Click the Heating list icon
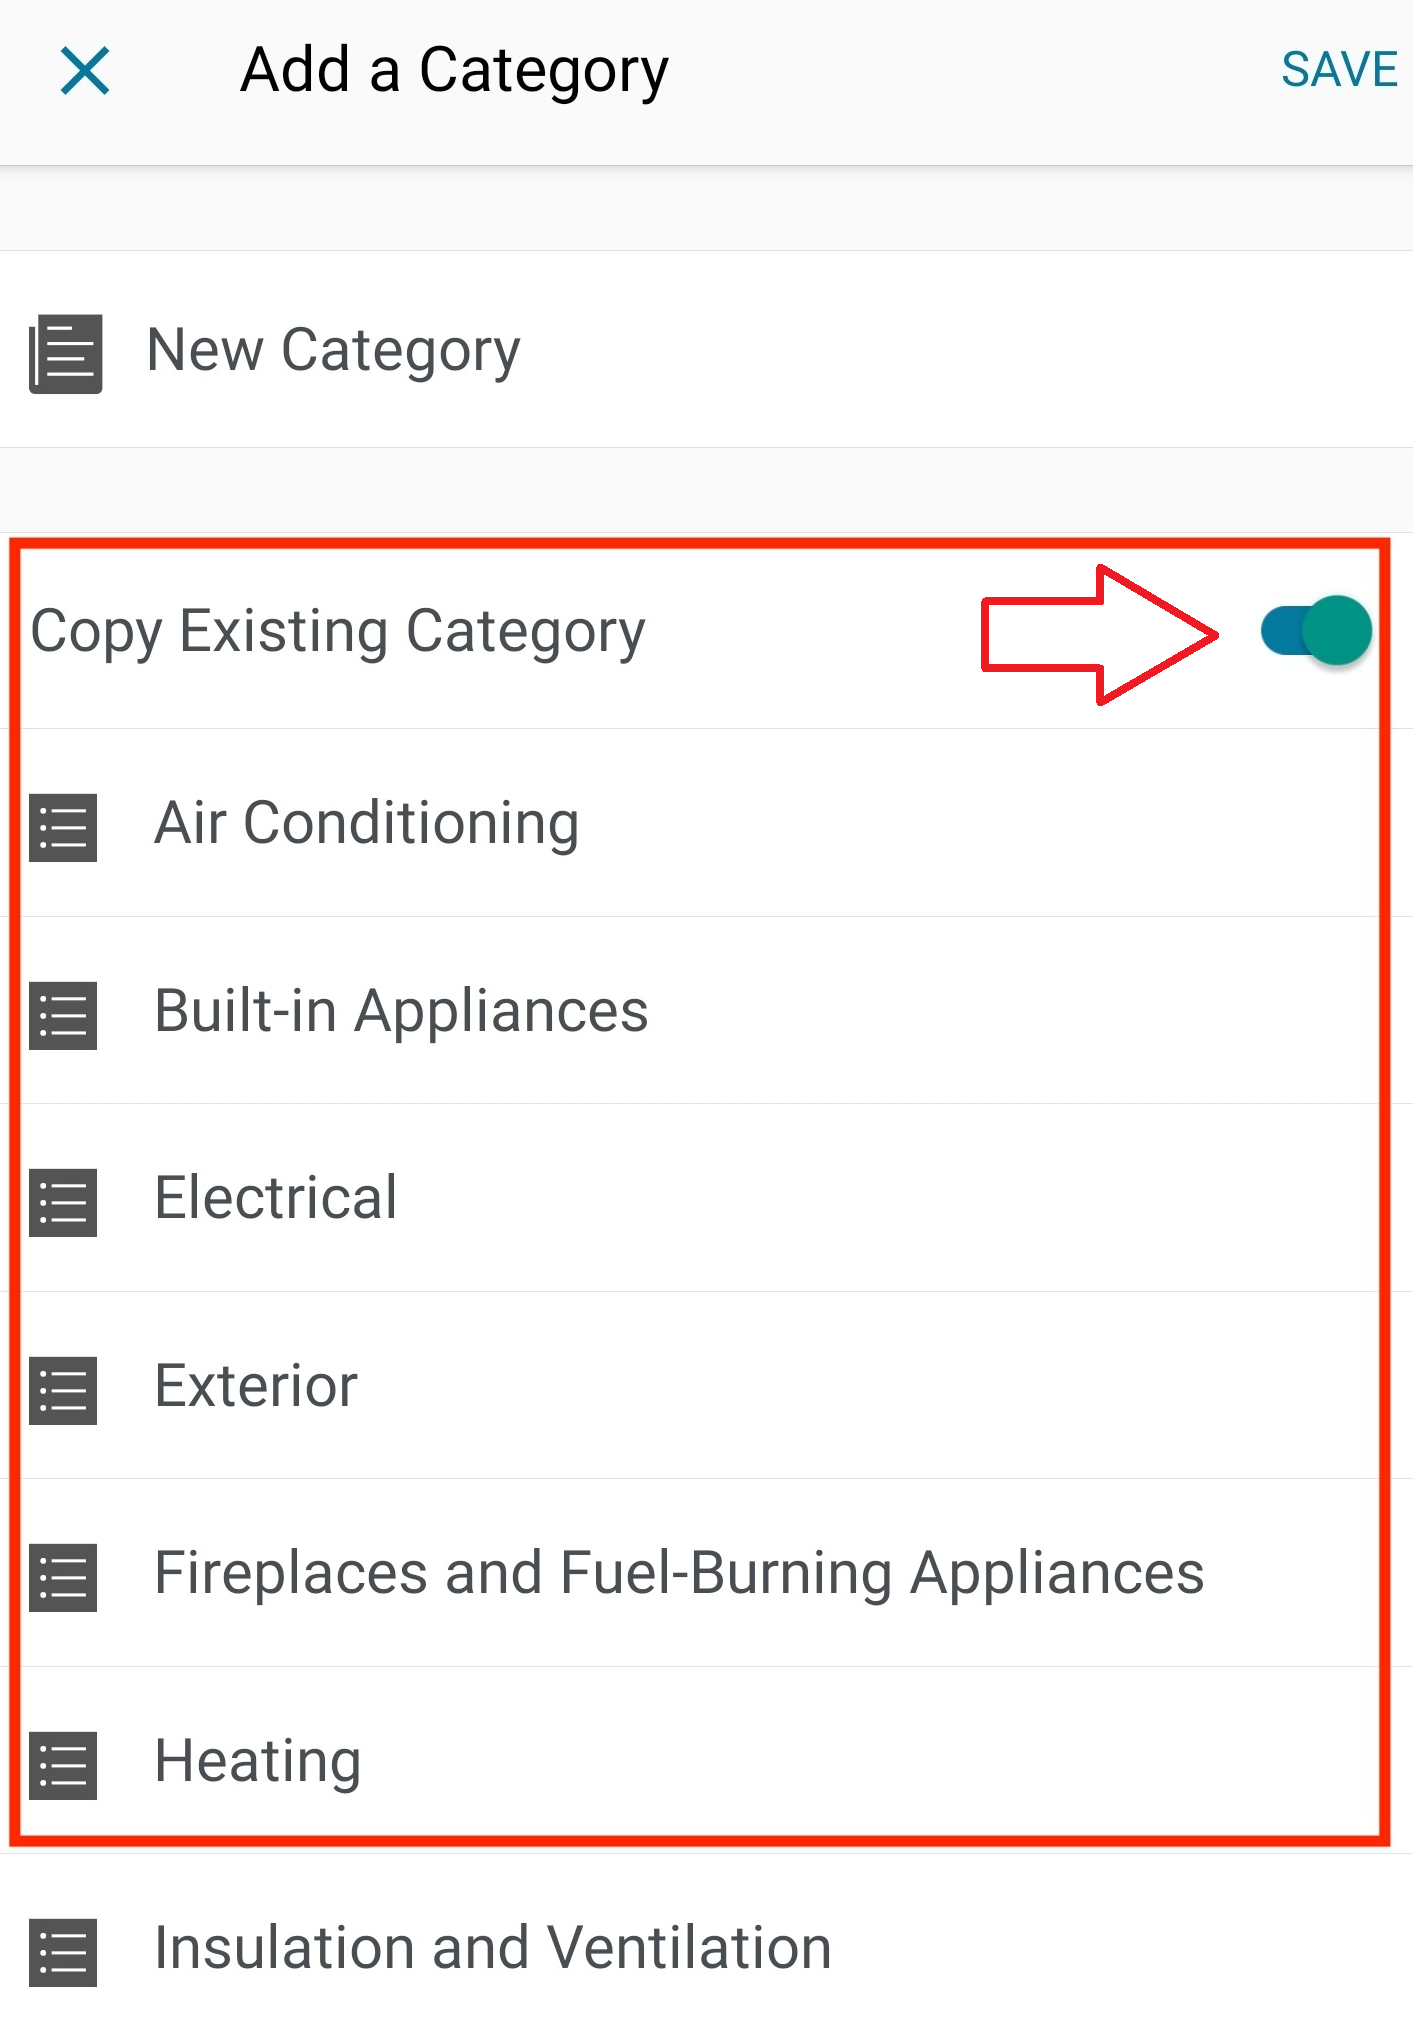Image resolution: width=1413 pixels, height=2041 pixels. point(63,1765)
